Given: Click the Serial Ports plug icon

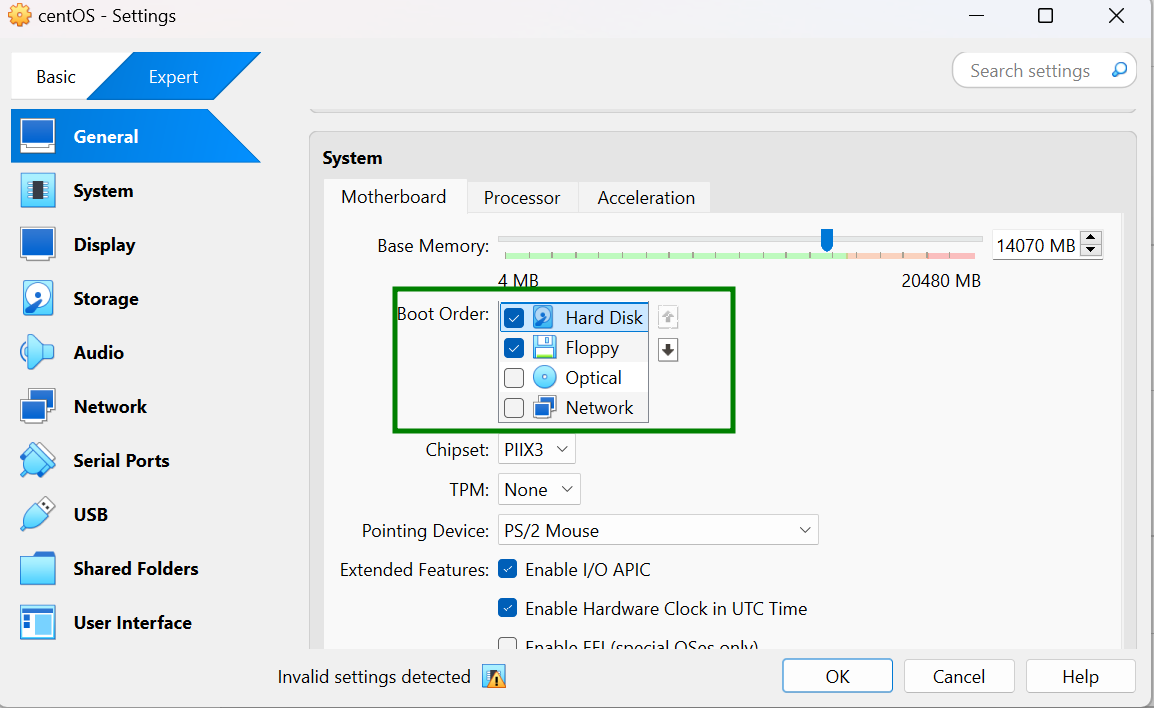Looking at the screenshot, I should (38, 461).
